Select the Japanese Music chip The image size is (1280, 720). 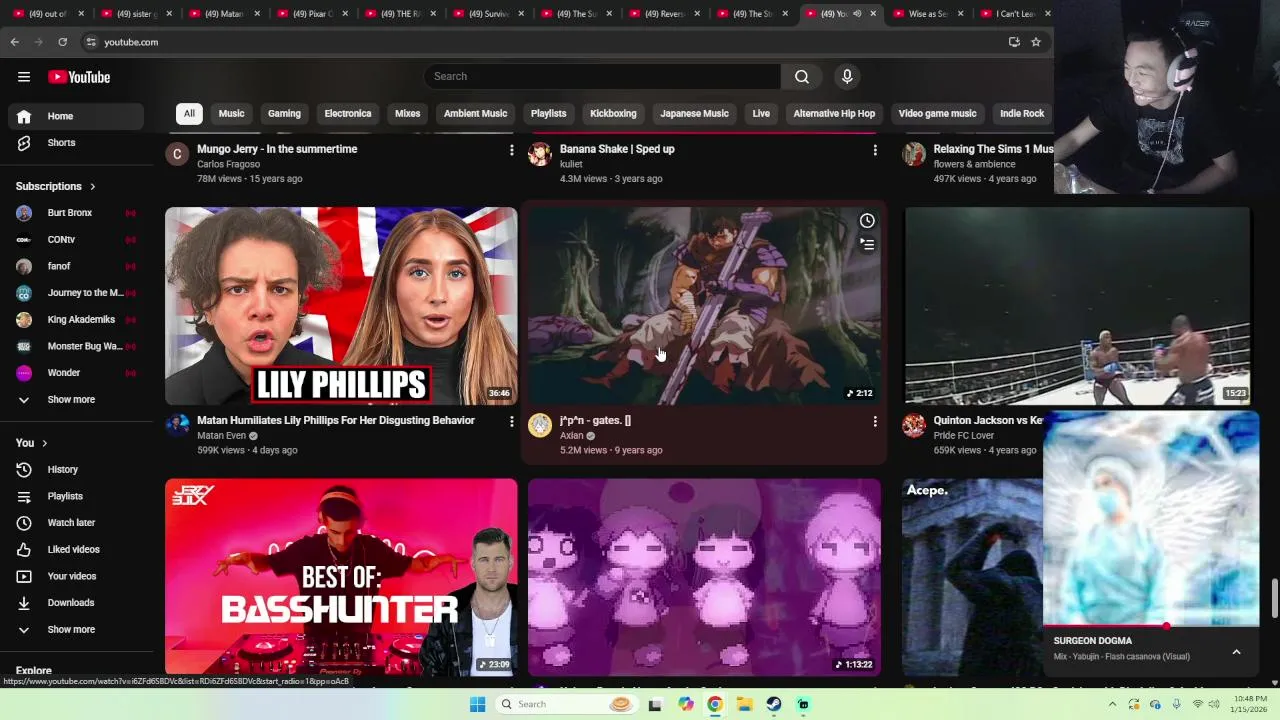coord(694,113)
